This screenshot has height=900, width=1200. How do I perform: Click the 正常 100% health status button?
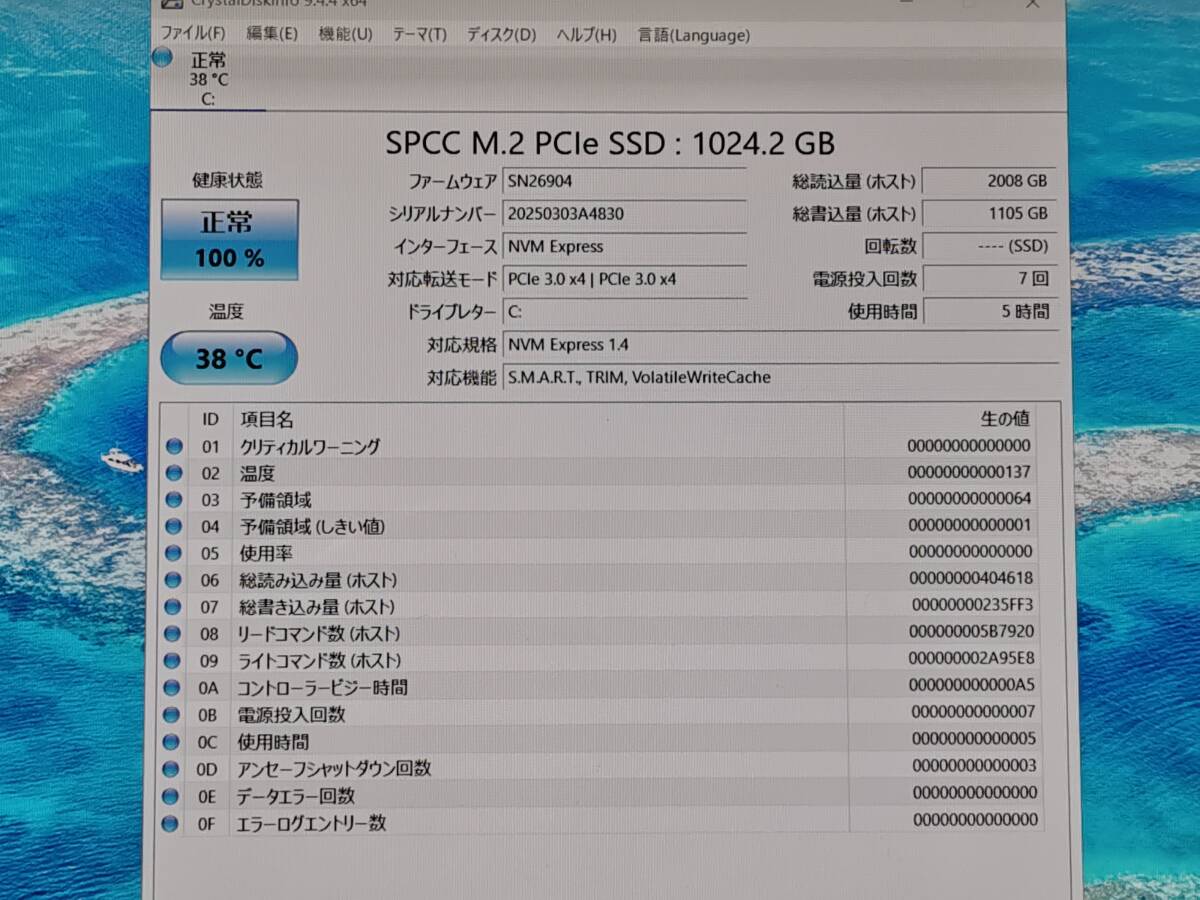[x=229, y=240]
